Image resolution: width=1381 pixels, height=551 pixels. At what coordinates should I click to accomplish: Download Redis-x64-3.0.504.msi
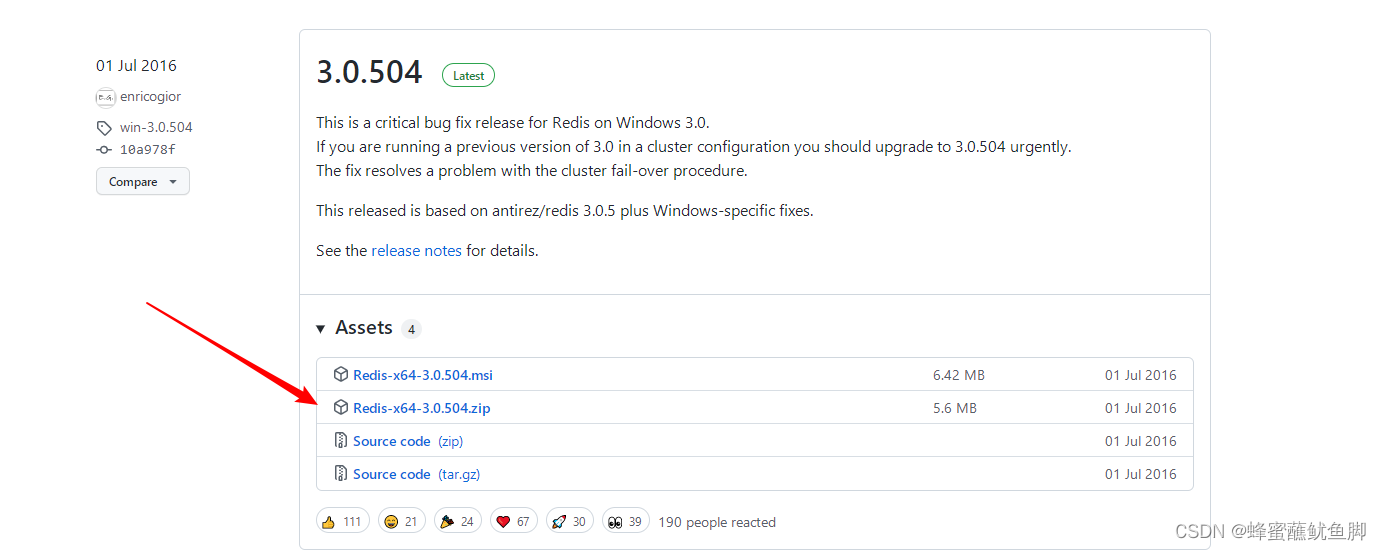coord(423,375)
